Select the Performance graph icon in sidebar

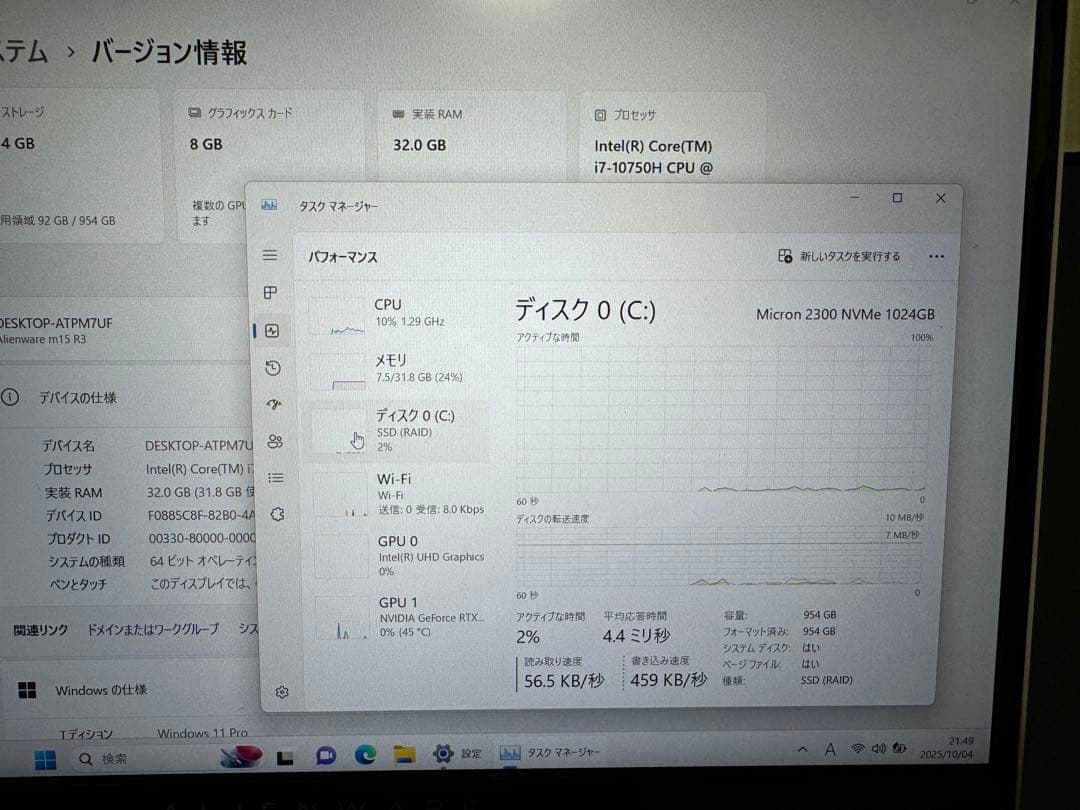click(x=271, y=330)
